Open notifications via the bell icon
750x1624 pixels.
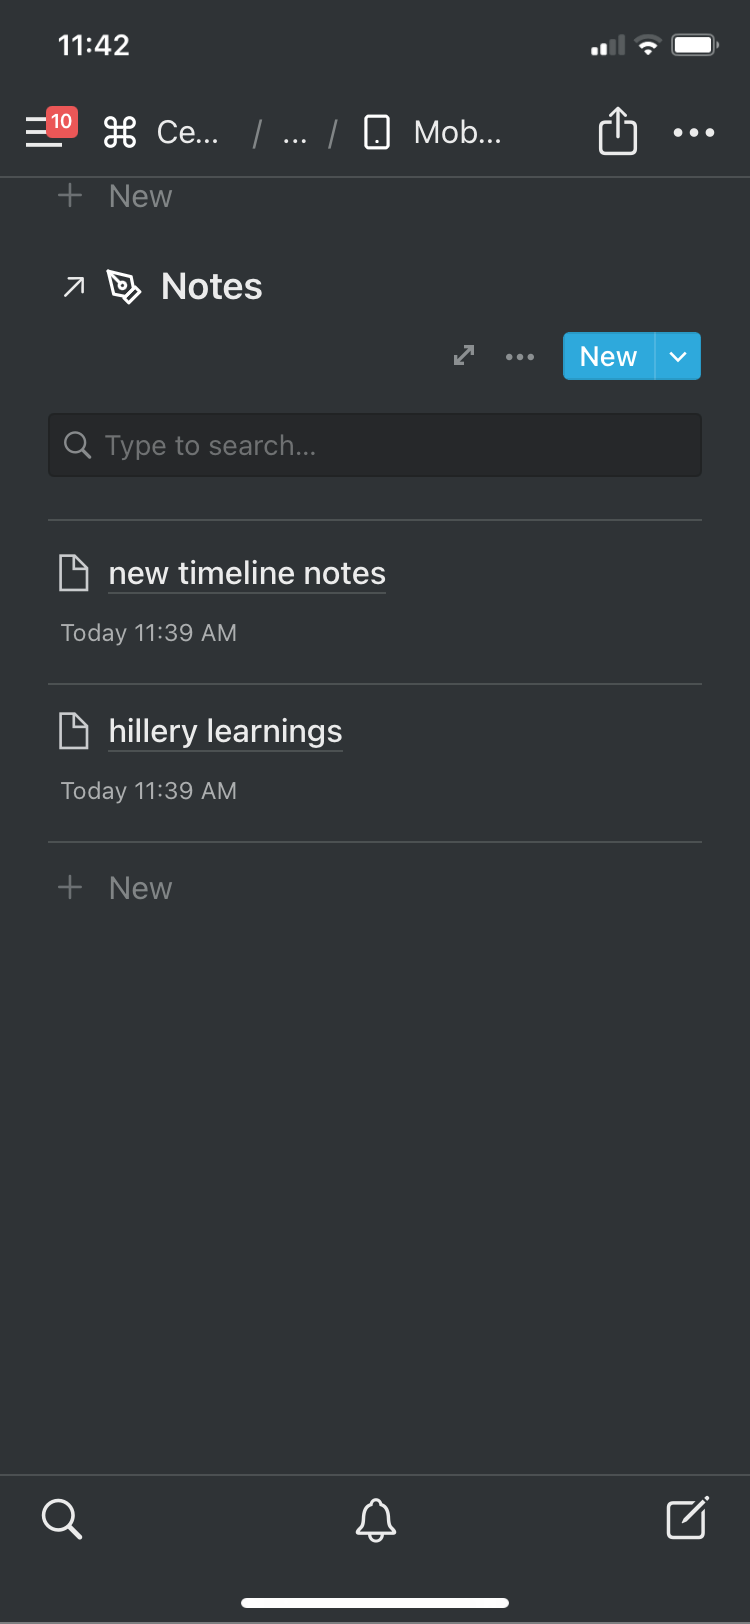[x=375, y=1519]
